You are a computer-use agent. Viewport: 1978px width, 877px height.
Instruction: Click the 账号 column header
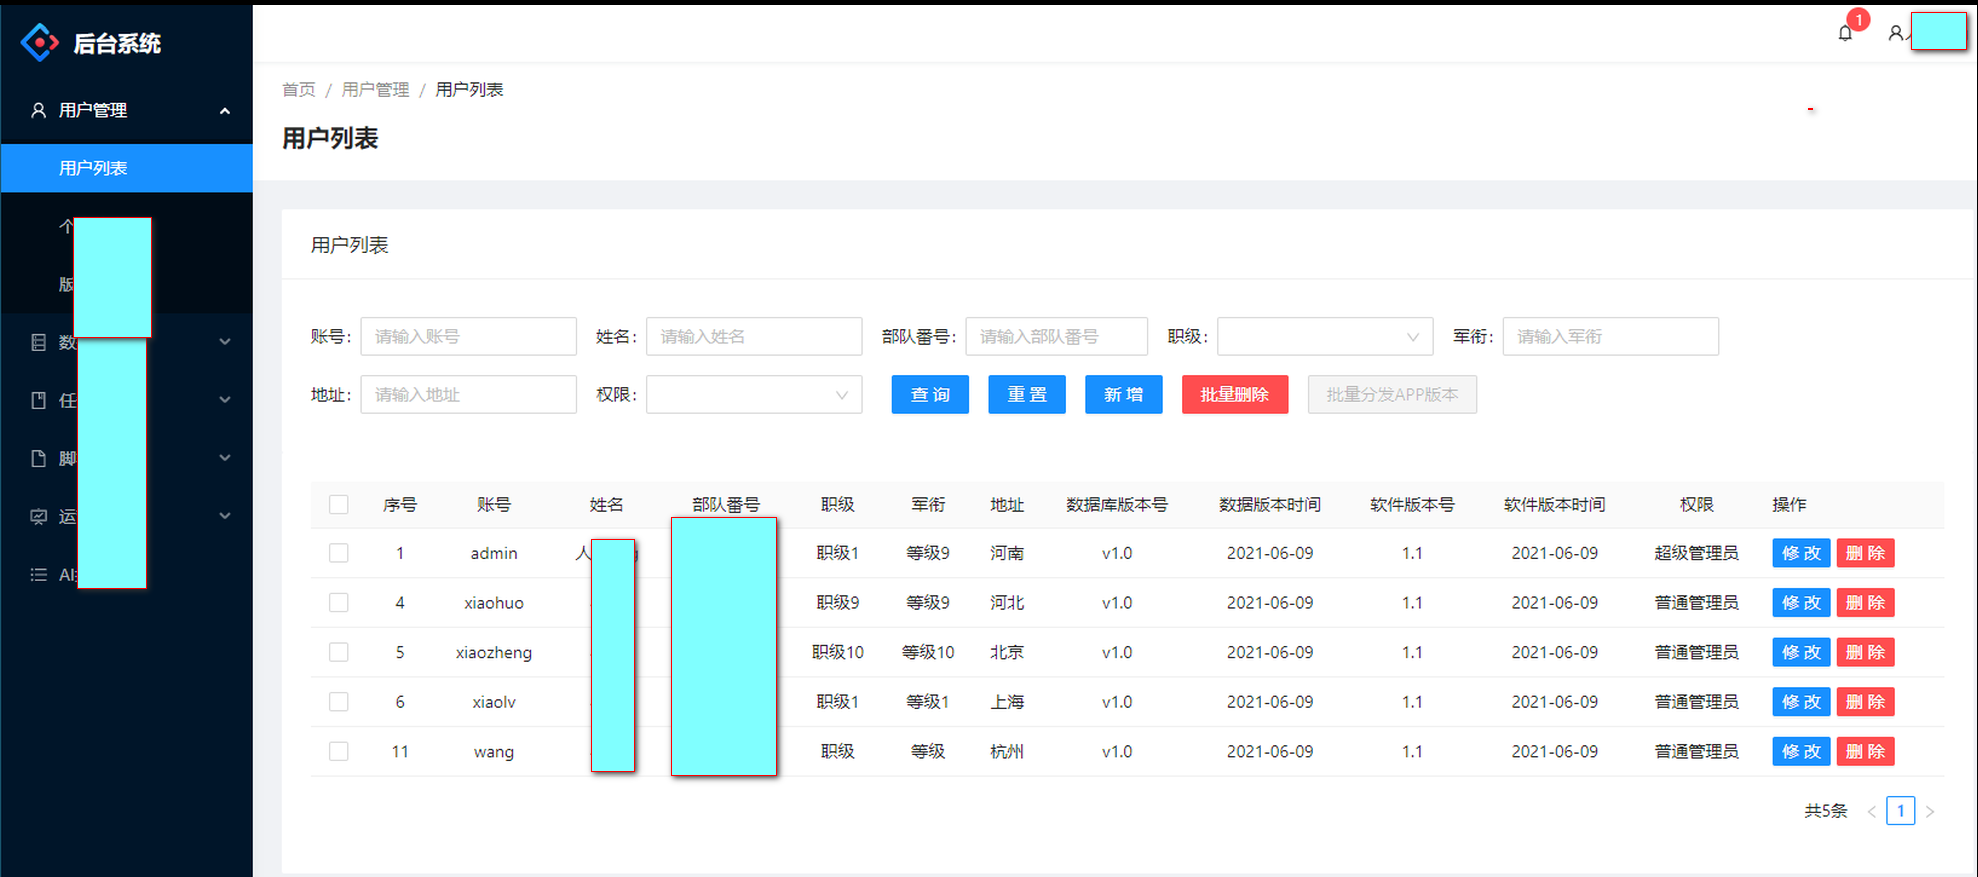(494, 505)
